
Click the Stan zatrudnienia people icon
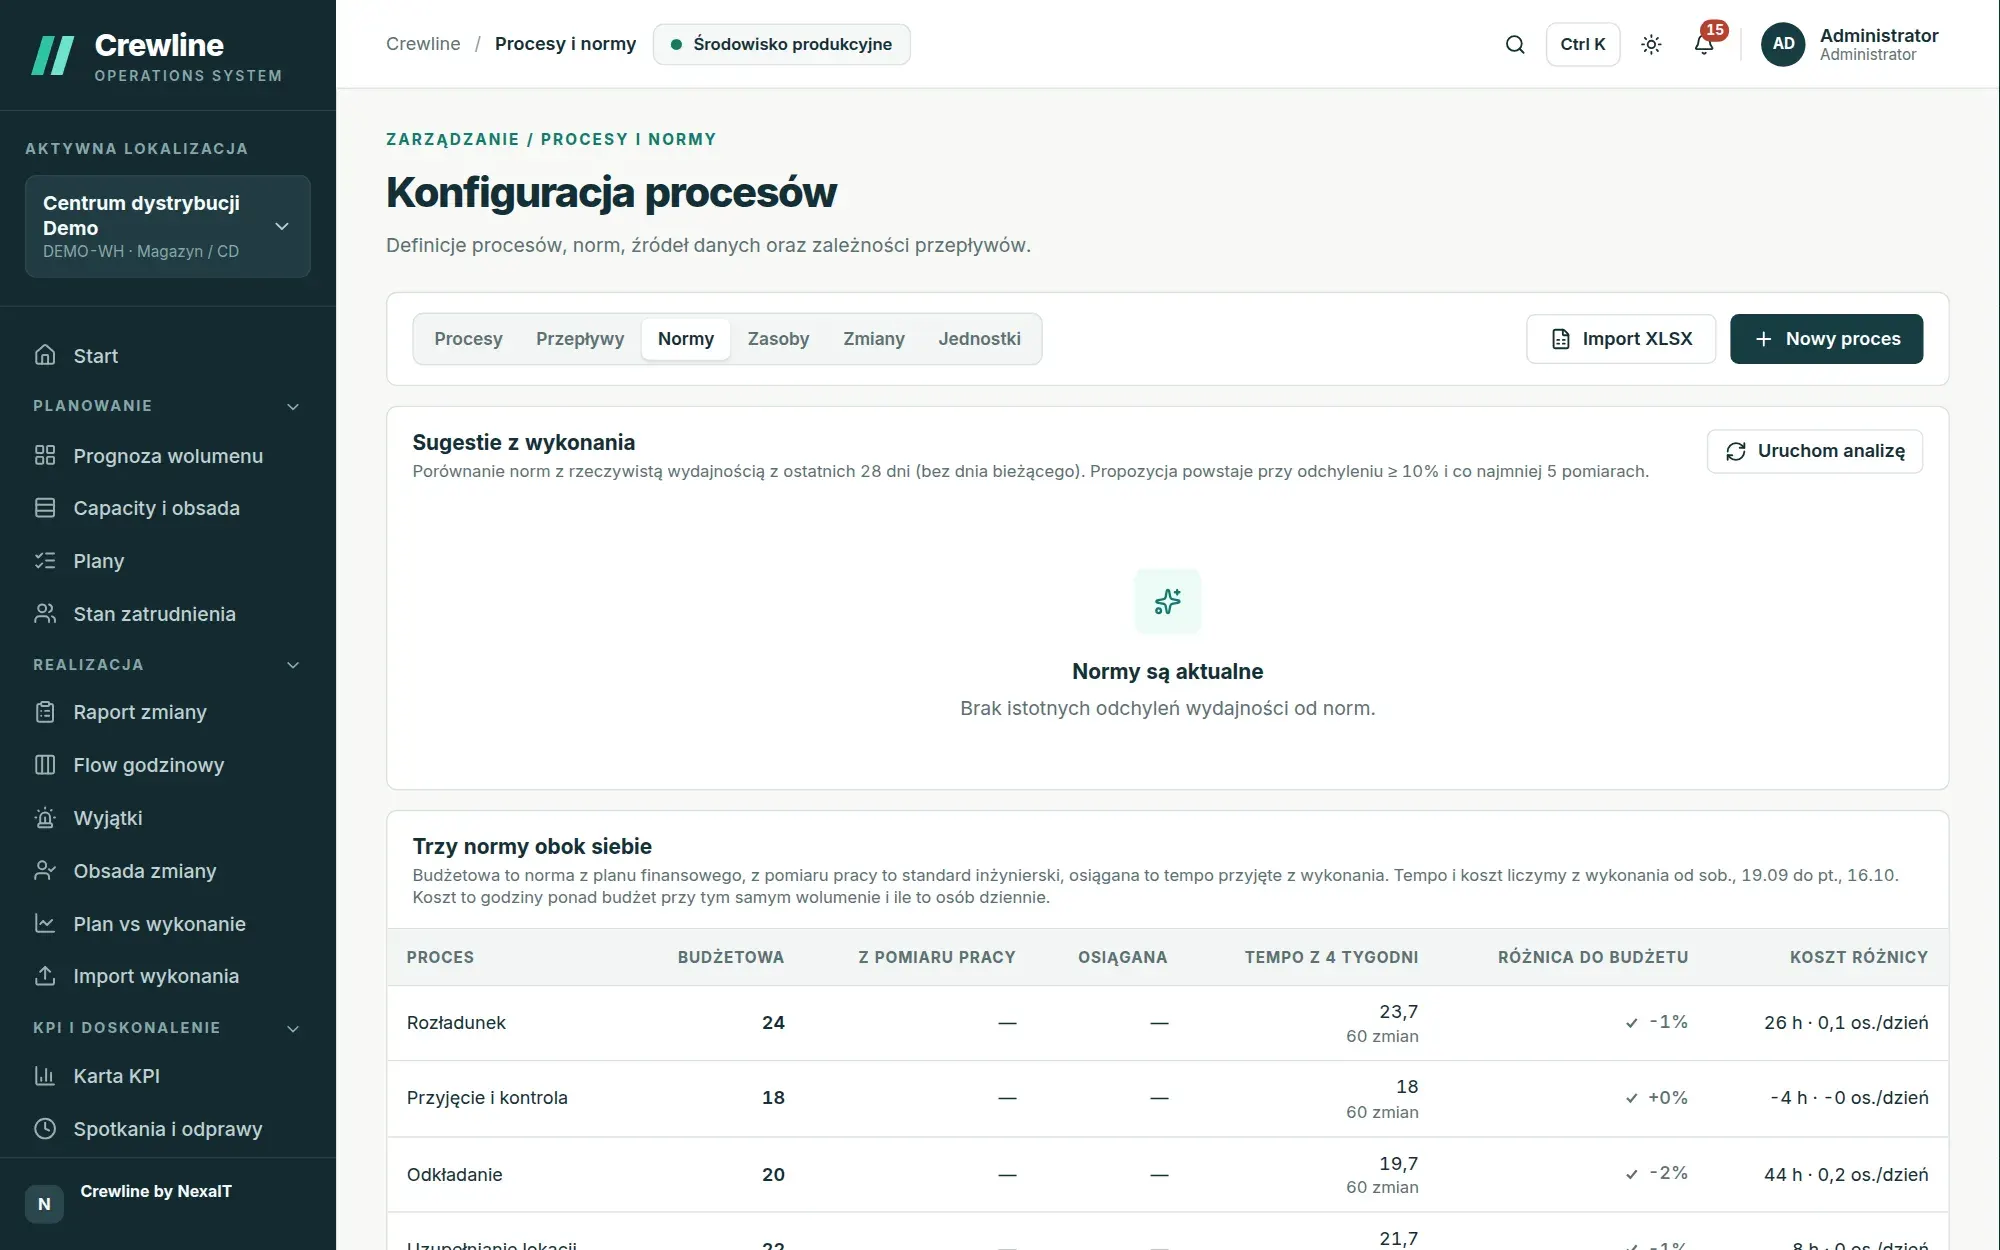click(45, 613)
